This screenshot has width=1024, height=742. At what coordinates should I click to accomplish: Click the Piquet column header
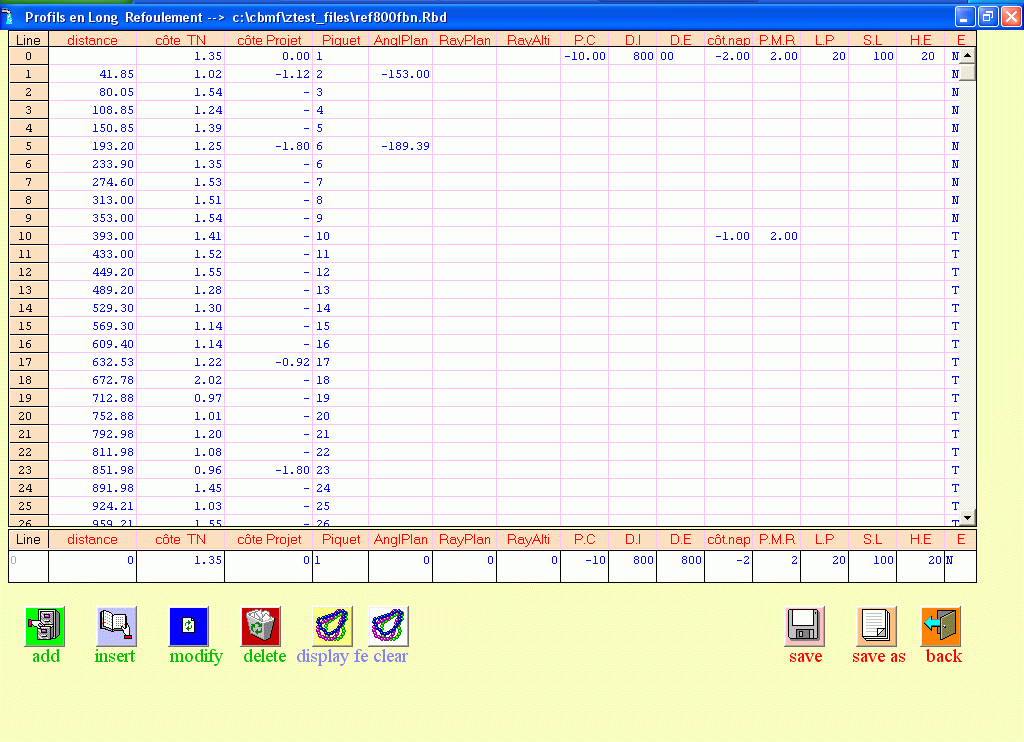(x=340, y=40)
